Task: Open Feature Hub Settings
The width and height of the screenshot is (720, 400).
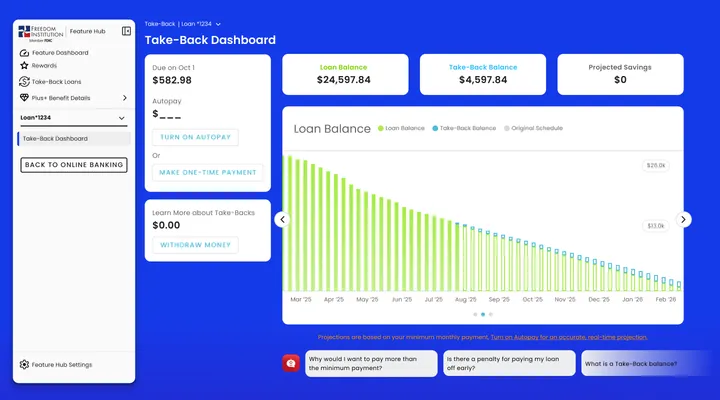Action: click(x=62, y=365)
